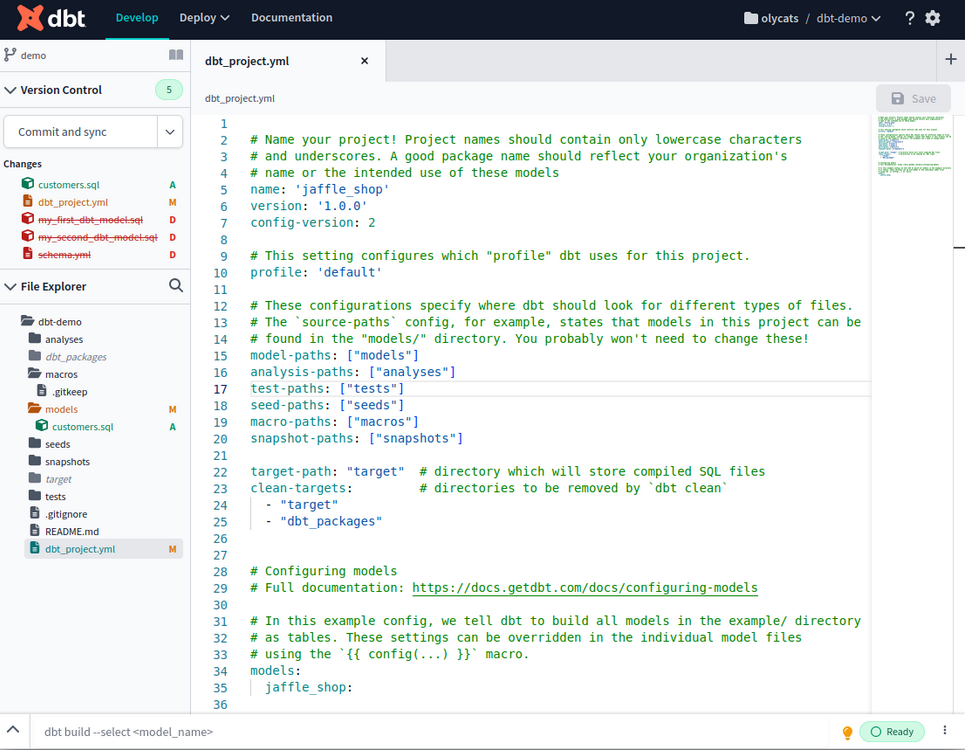
Task: Click the customers.sql cube icon in File Explorer
Action: pos(42,426)
